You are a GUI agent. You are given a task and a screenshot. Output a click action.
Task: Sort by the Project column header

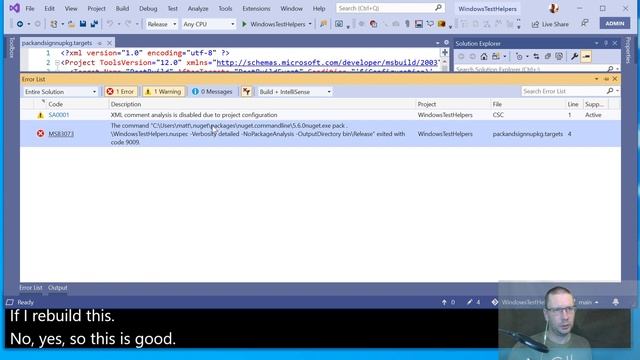point(453,104)
